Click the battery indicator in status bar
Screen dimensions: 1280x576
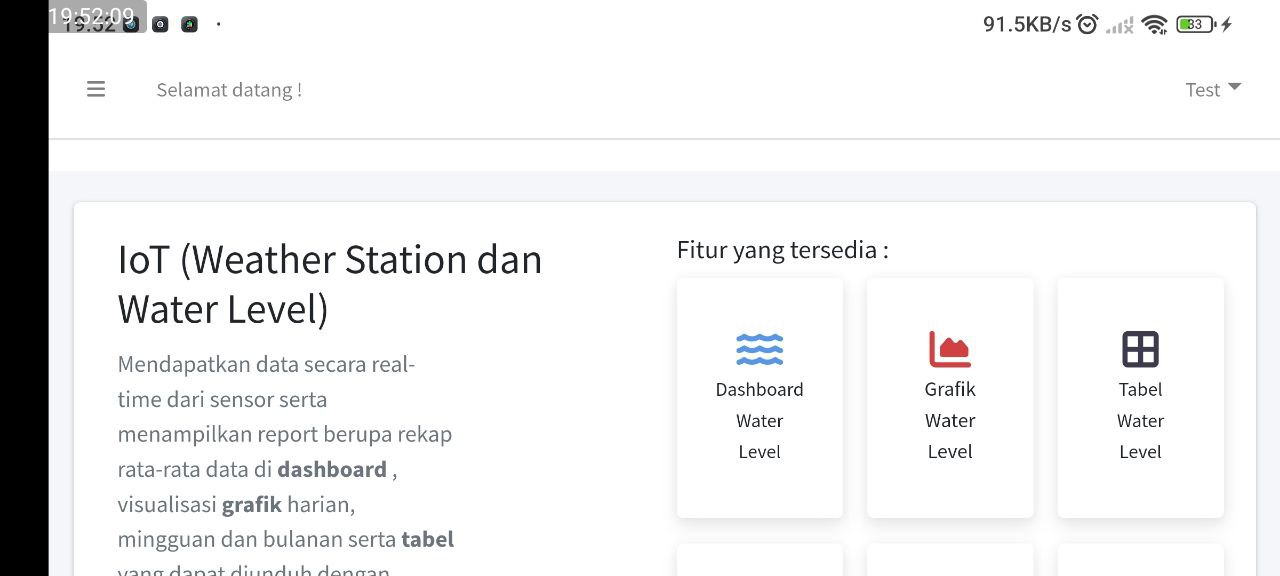1196,24
